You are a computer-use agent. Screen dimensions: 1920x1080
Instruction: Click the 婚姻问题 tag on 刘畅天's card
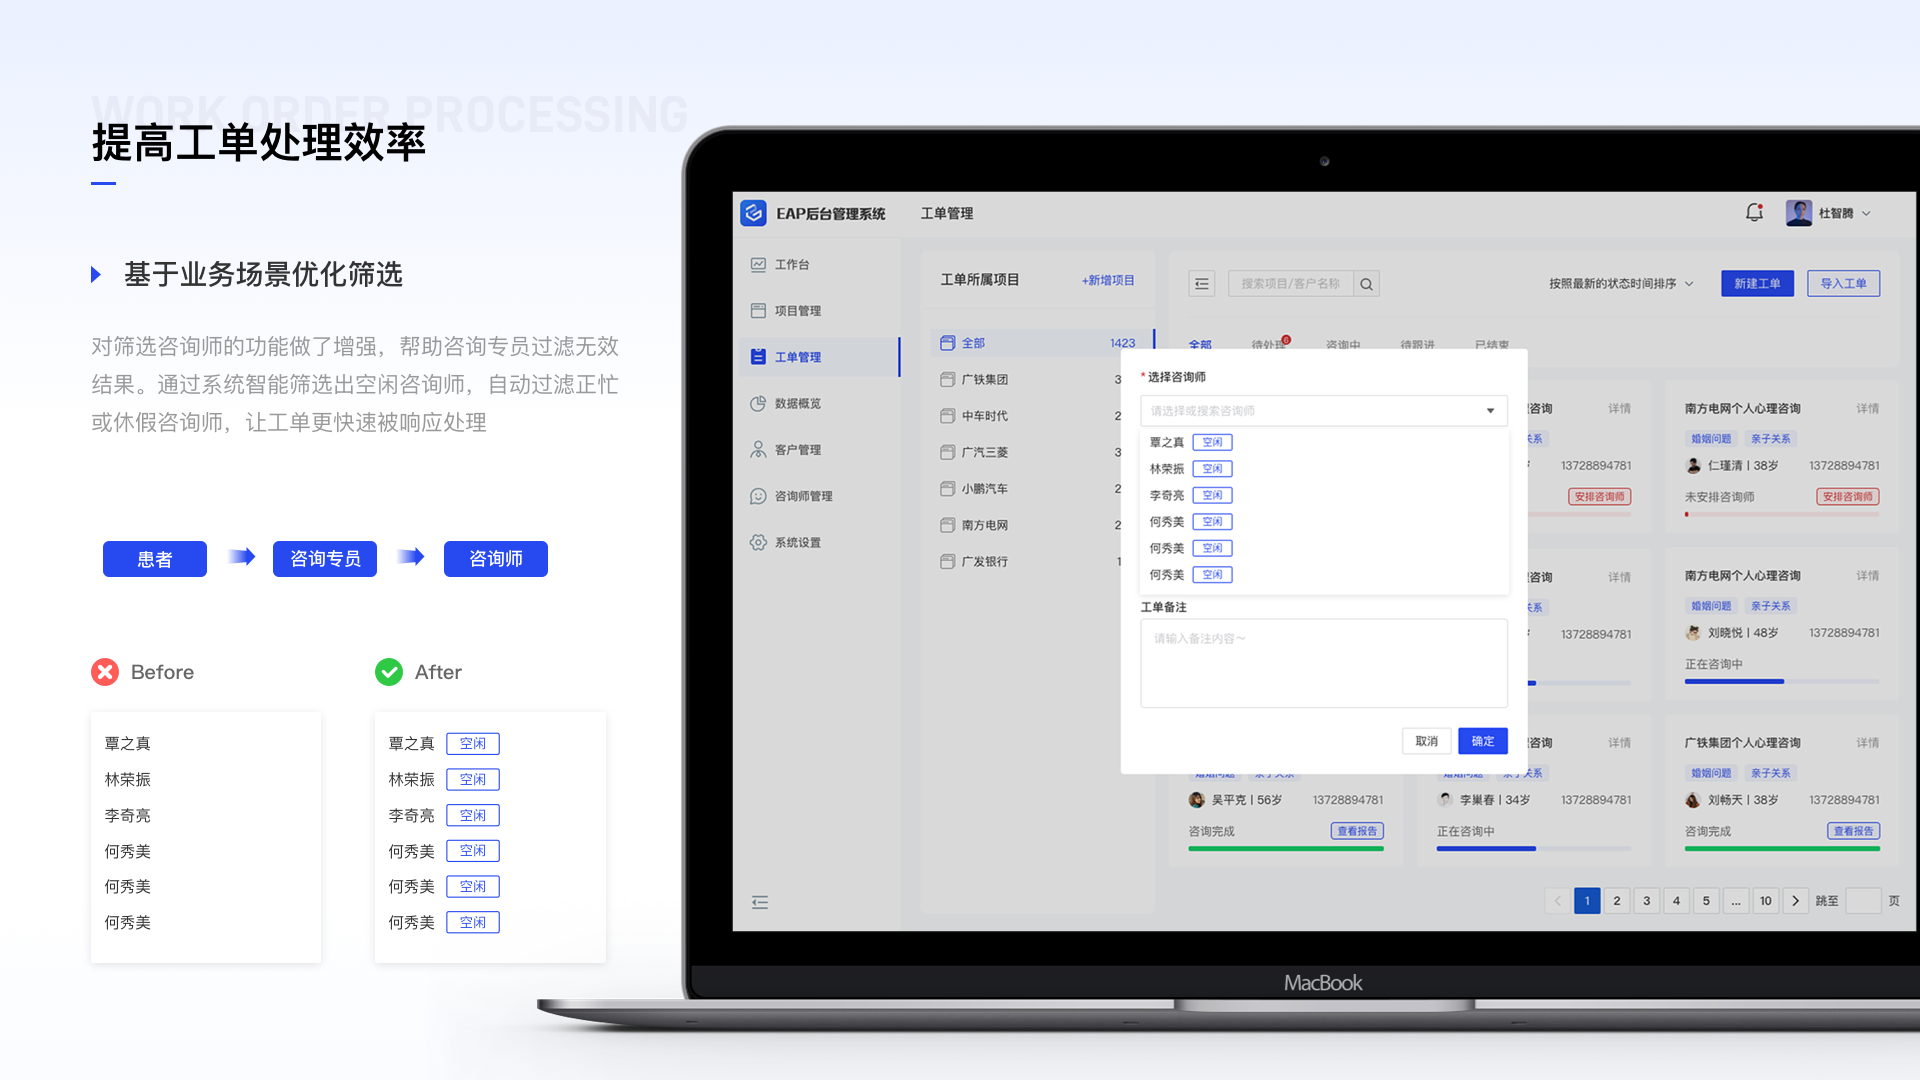pyautogui.click(x=1711, y=773)
